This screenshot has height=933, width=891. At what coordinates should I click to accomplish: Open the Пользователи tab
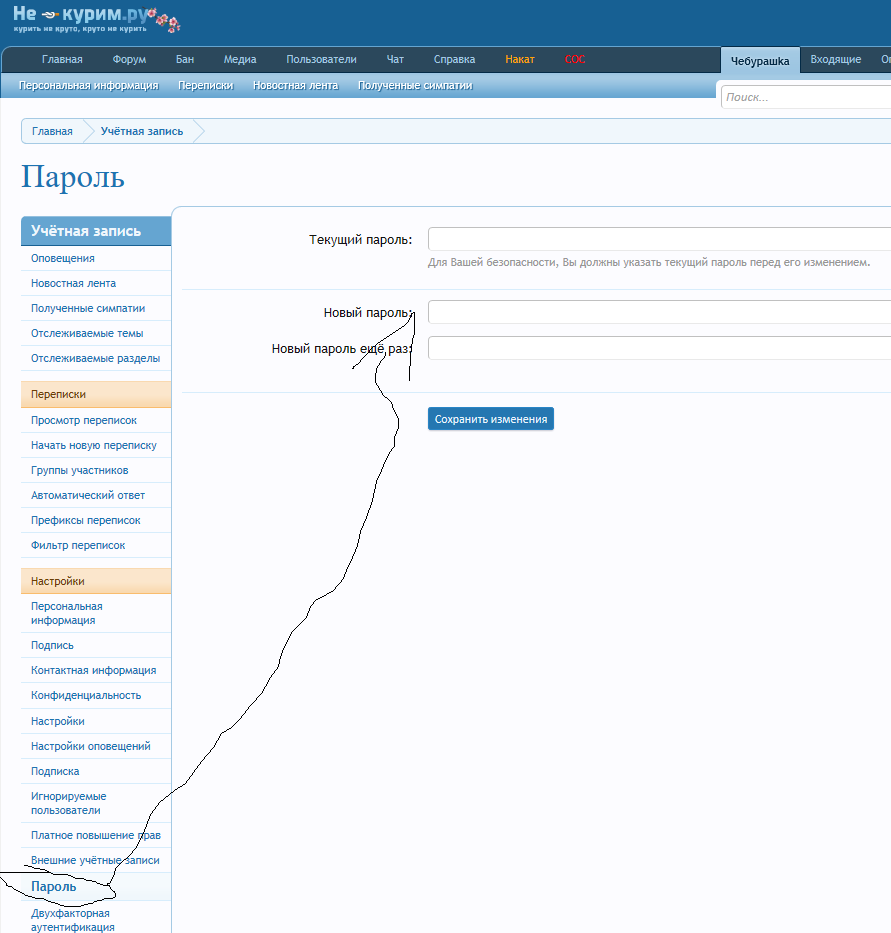point(321,60)
